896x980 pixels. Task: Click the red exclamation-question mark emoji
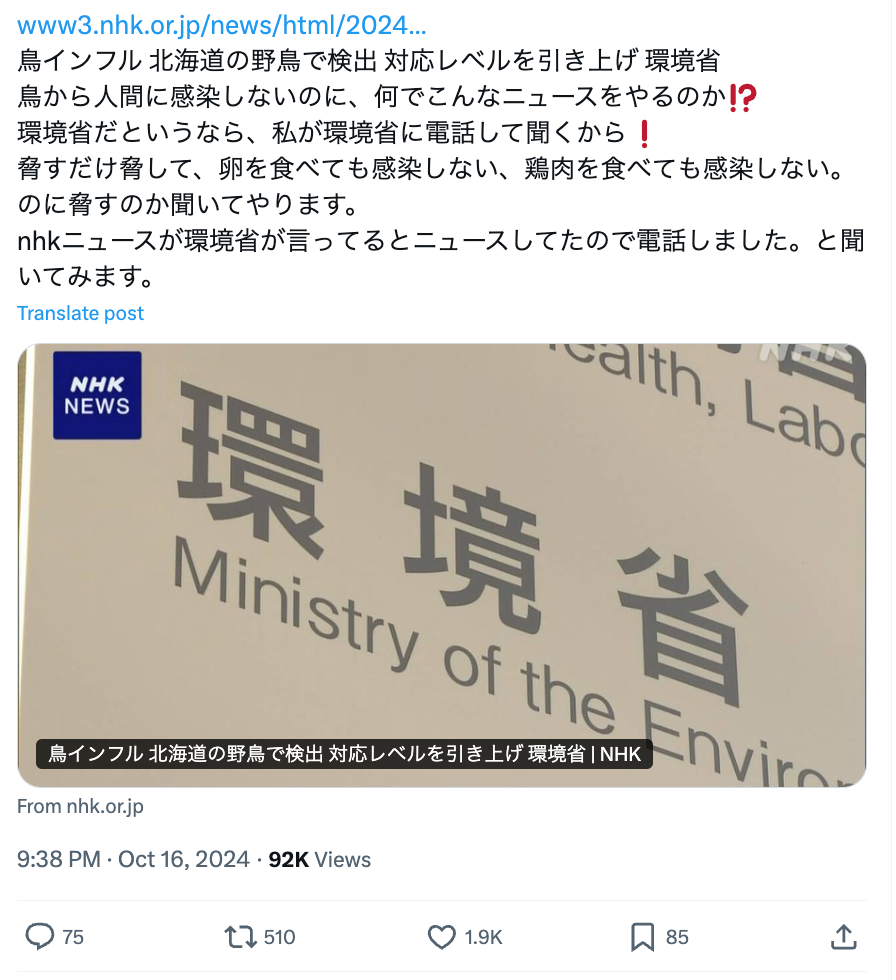743,98
